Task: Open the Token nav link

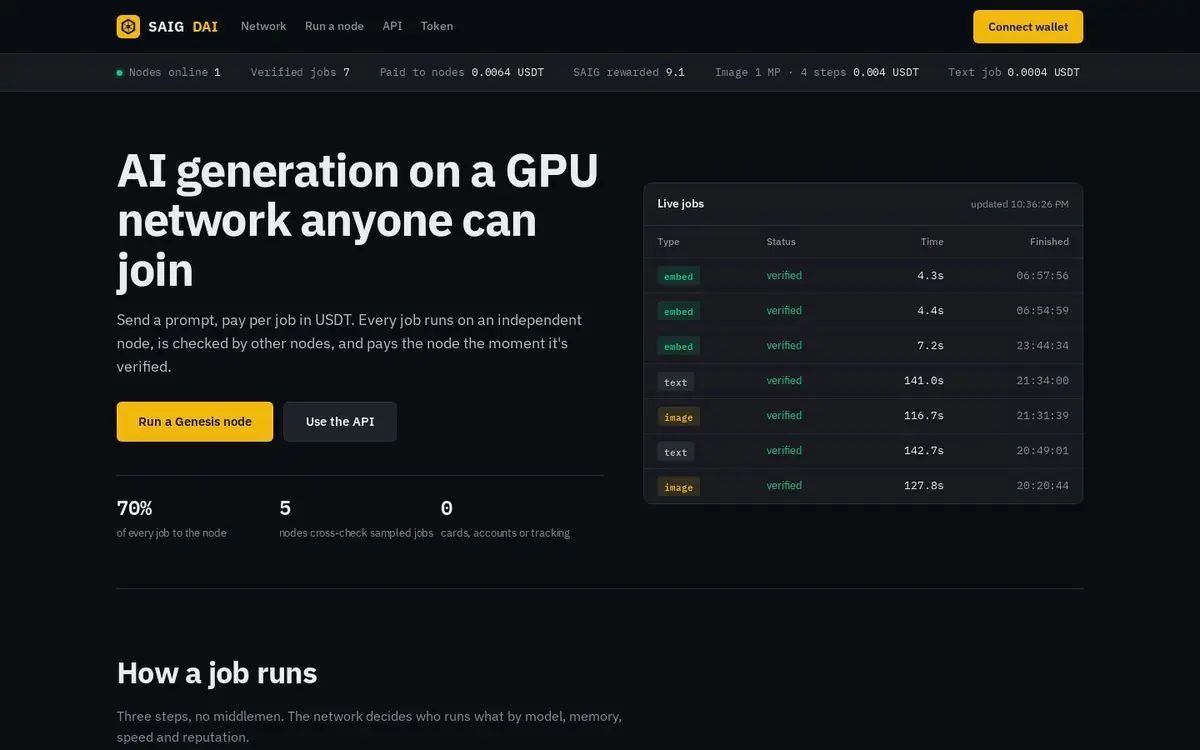Action: pyautogui.click(x=437, y=26)
